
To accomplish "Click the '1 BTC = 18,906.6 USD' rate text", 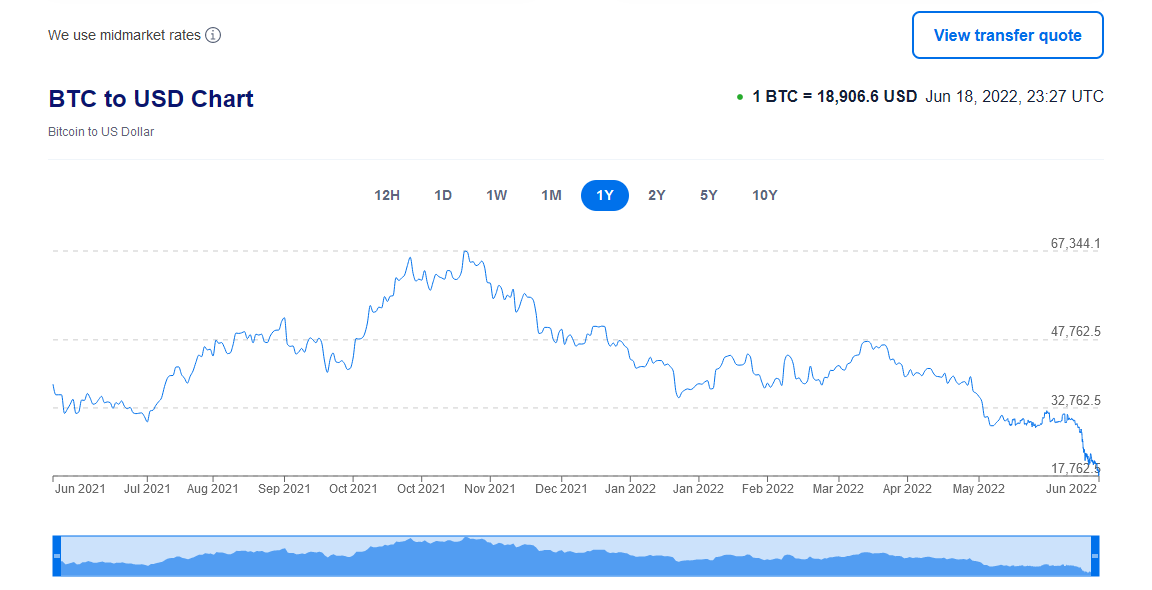I will coord(835,96).
